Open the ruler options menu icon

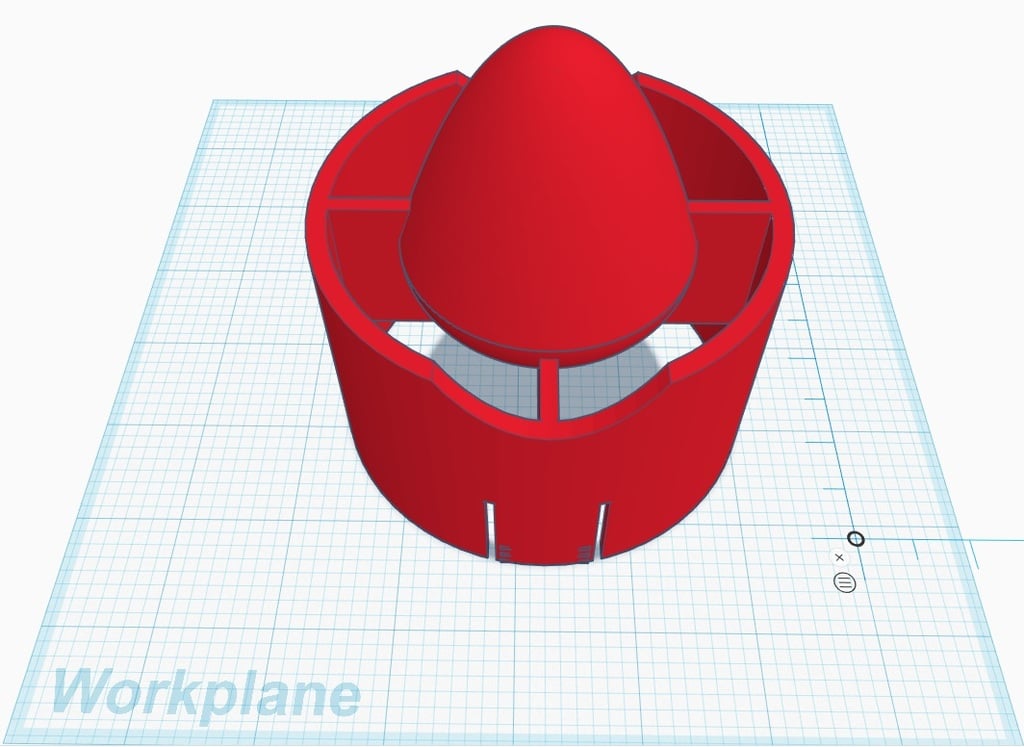coord(845,582)
